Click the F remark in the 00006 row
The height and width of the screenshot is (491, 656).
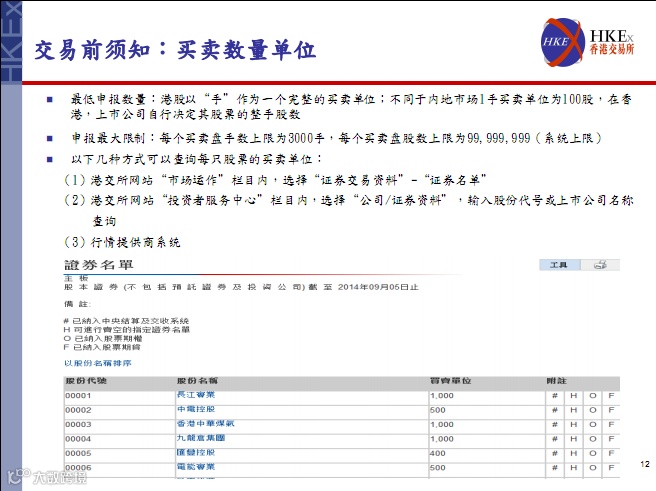pyautogui.click(x=611, y=468)
